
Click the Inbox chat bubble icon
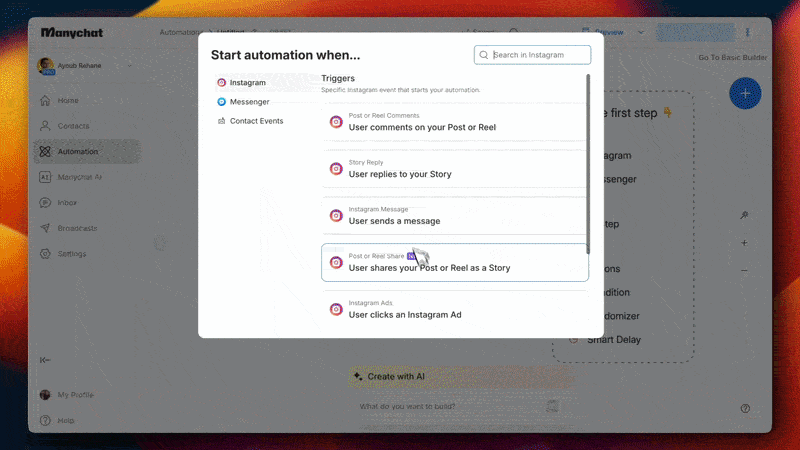[45, 203]
